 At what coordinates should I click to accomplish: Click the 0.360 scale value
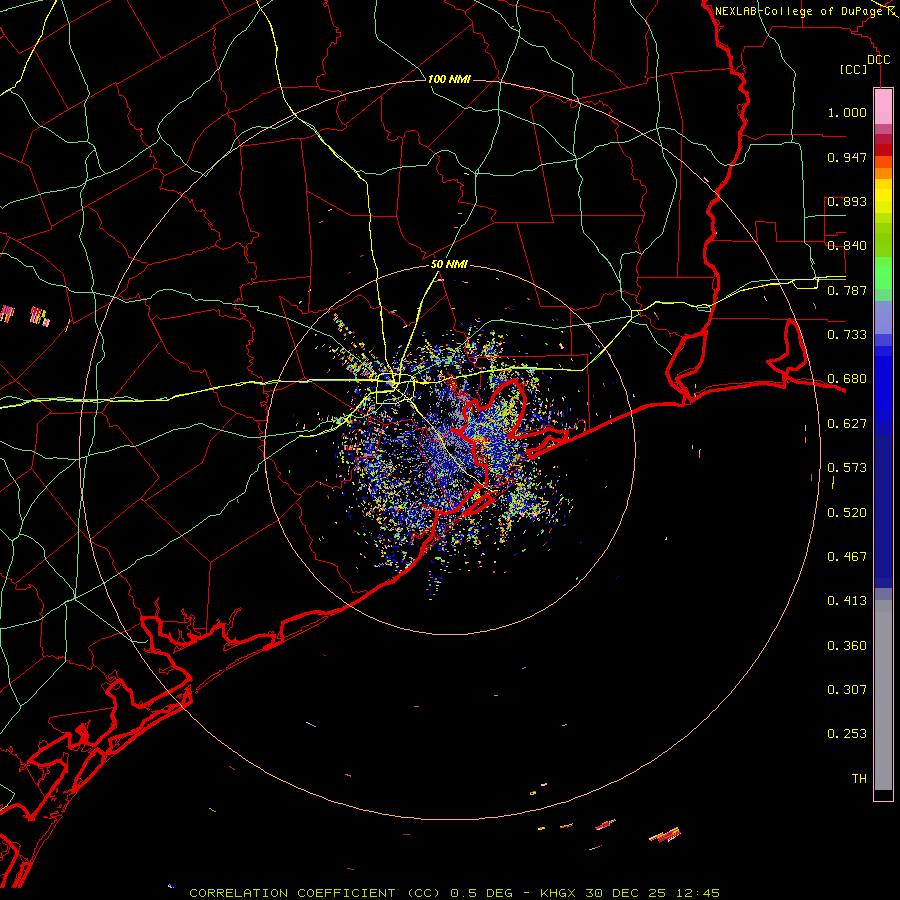click(x=847, y=646)
